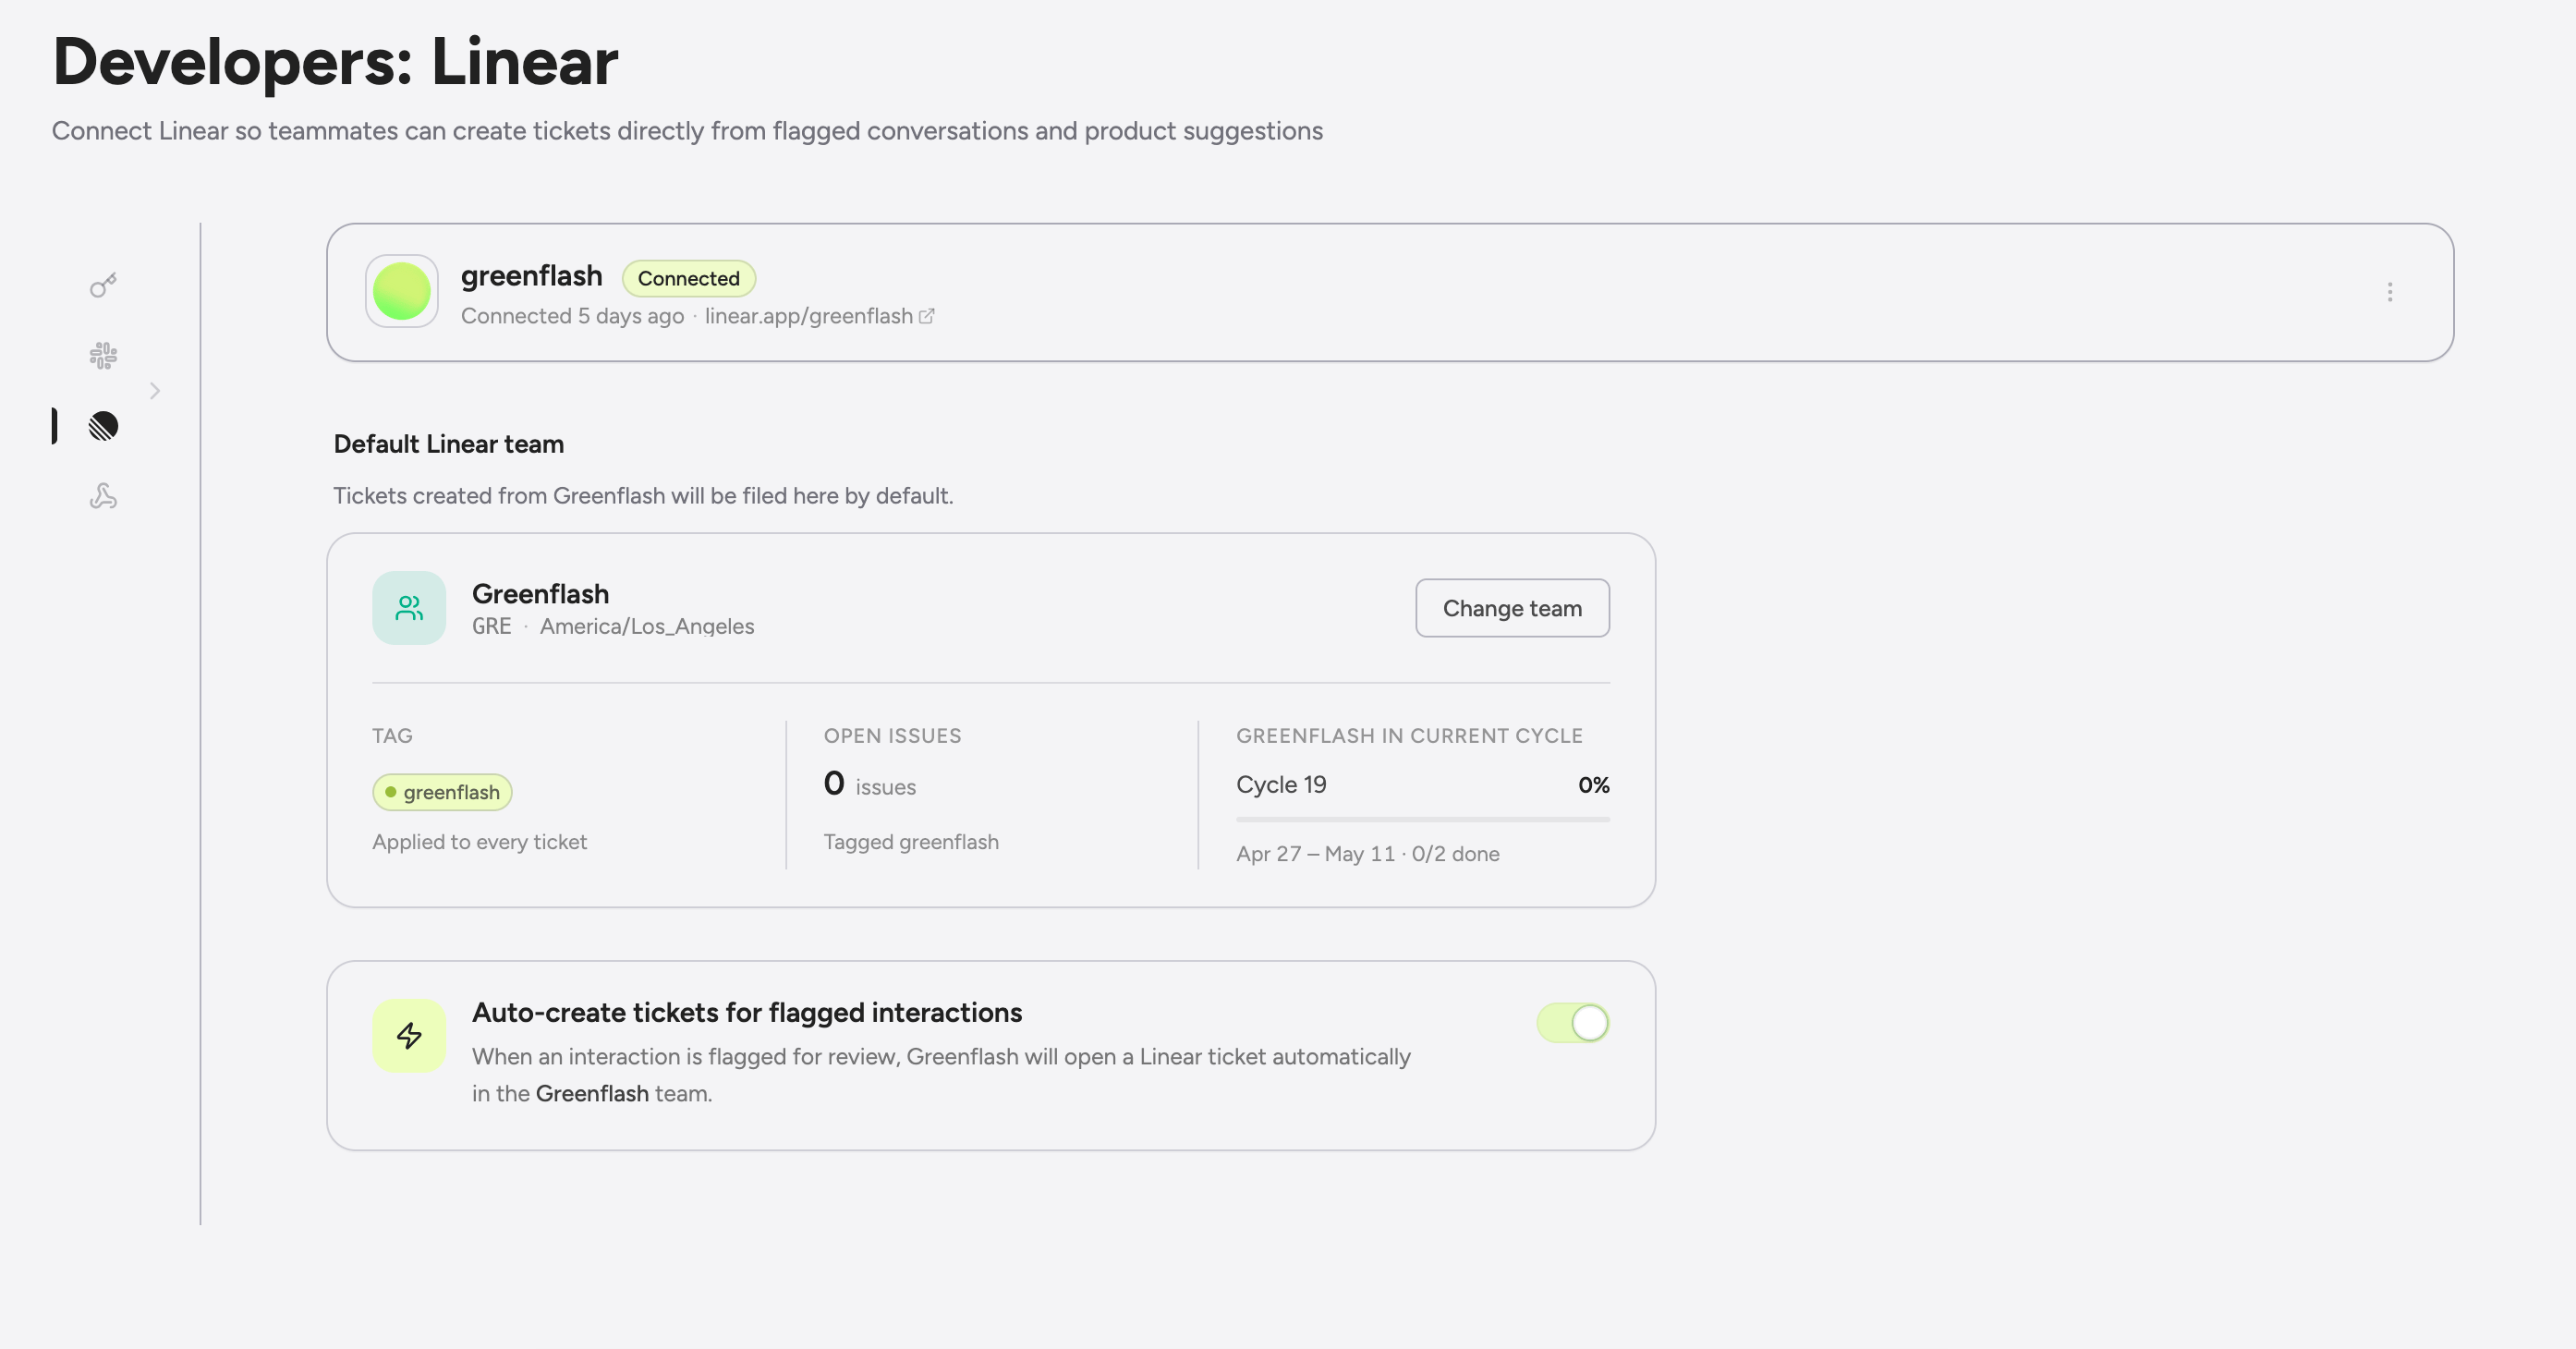2576x1349 pixels.
Task: Click the Cycle 19 progress bar
Action: click(1422, 819)
